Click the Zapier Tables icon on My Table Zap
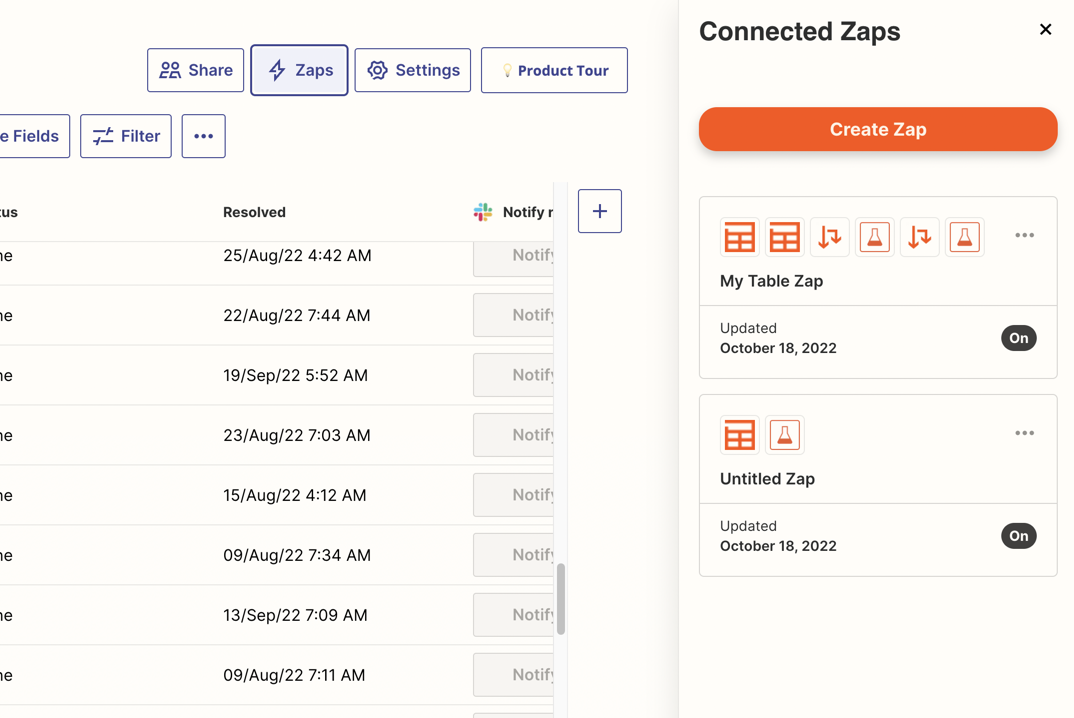 (739, 237)
